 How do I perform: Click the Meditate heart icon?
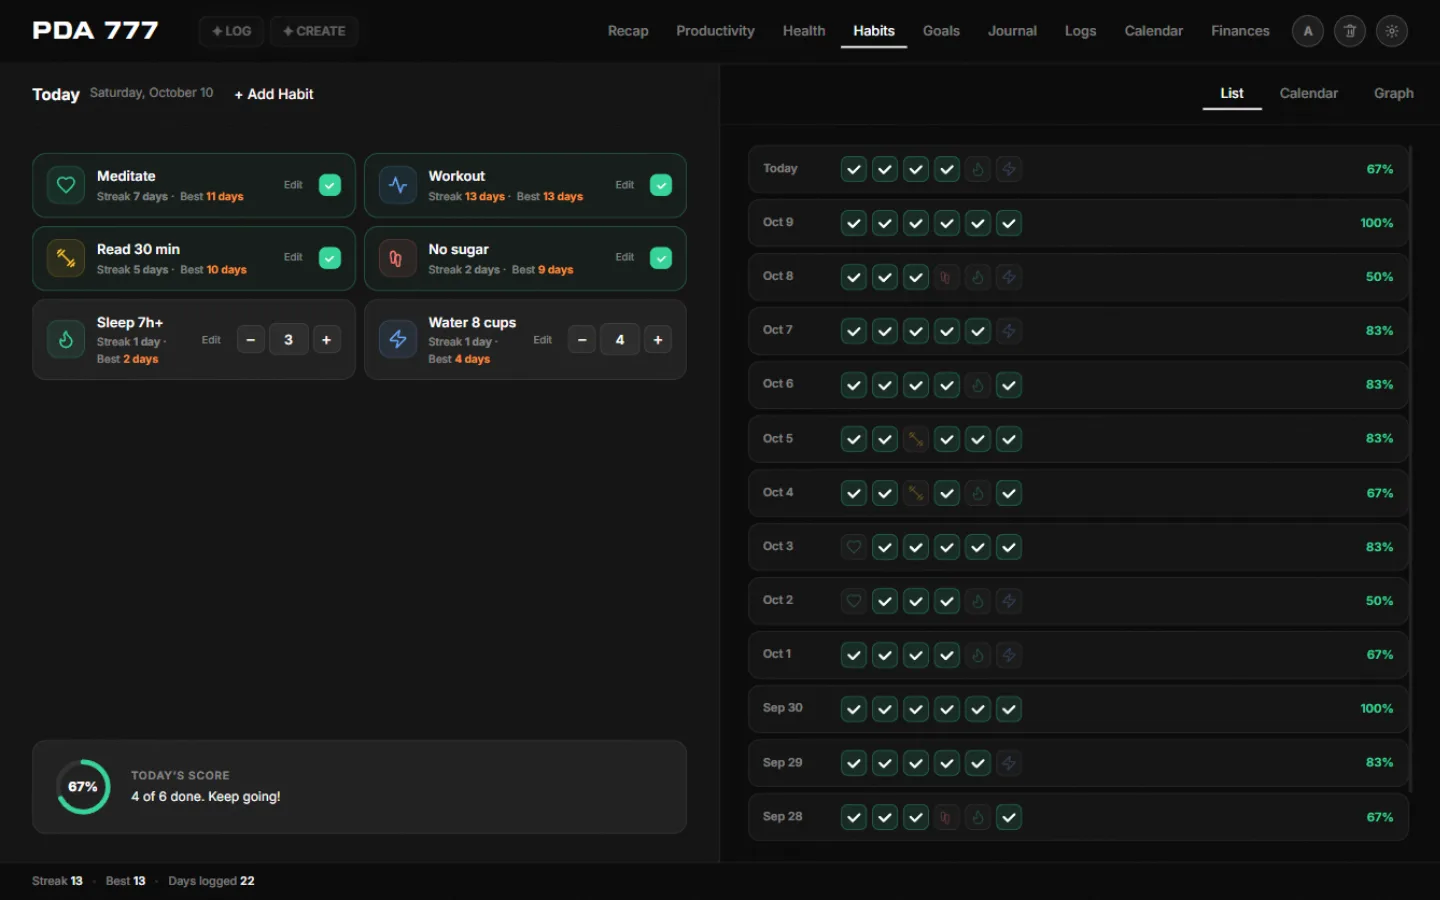pyautogui.click(x=66, y=185)
